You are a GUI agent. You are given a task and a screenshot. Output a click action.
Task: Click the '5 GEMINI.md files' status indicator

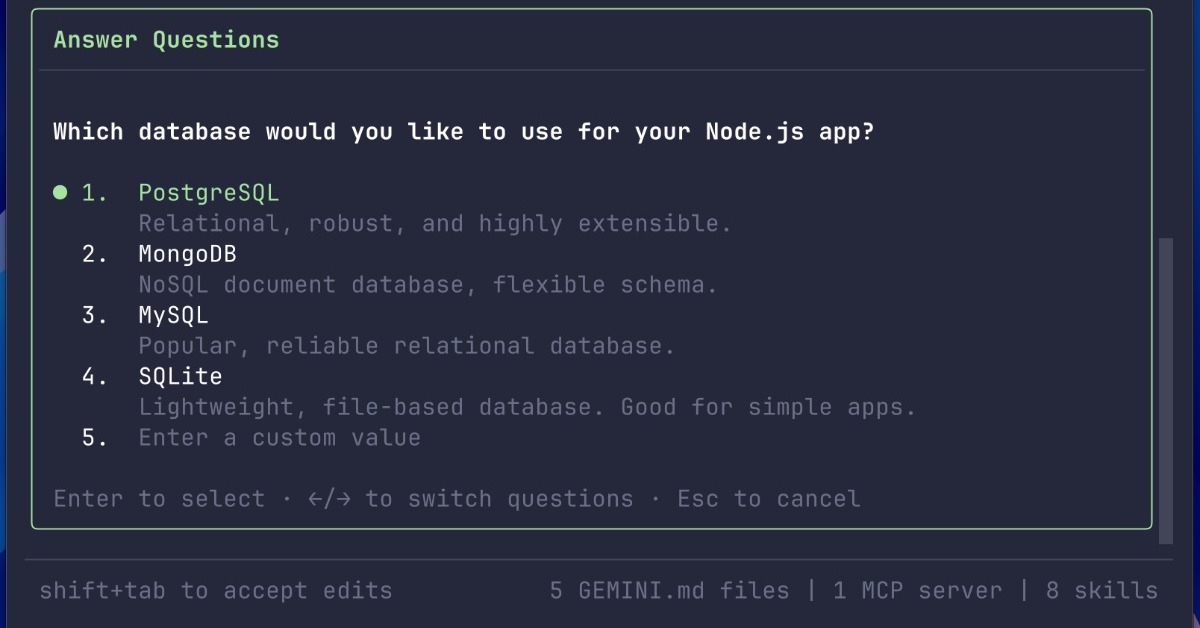coord(669,591)
